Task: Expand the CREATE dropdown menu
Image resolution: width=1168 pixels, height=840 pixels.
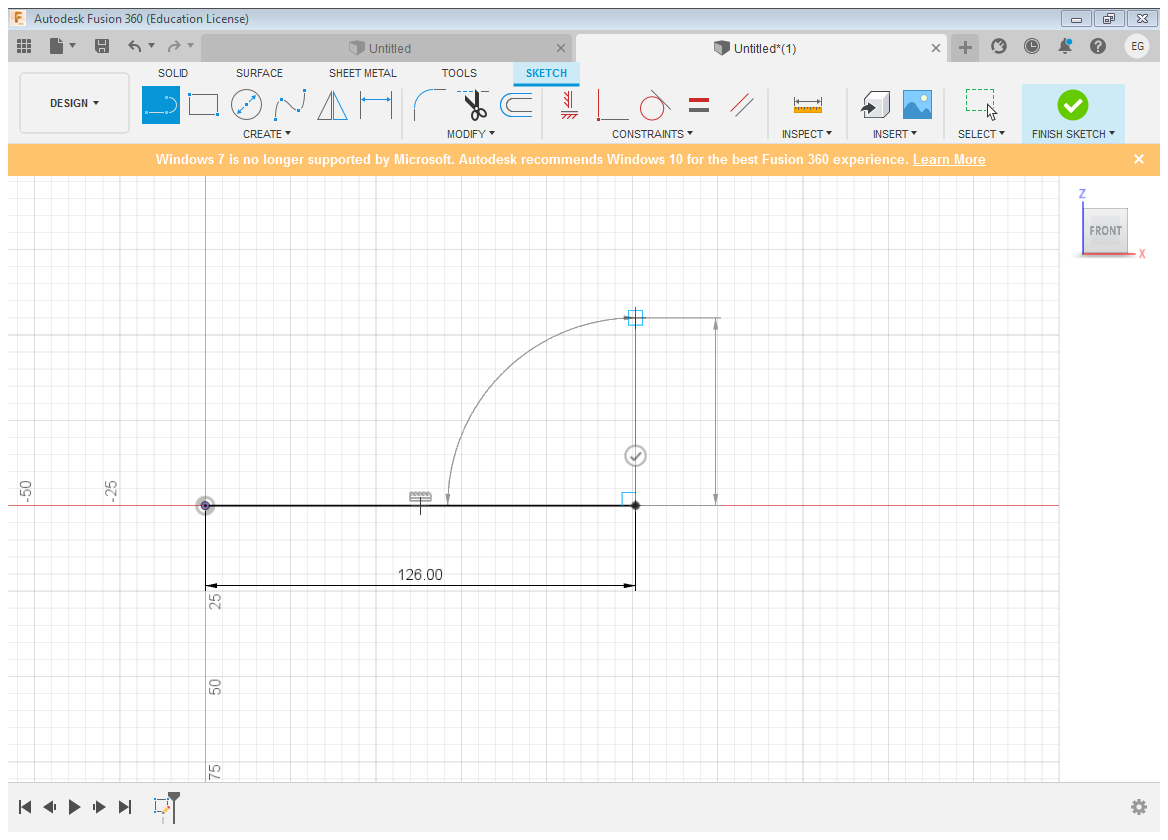Action: (x=267, y=134)
